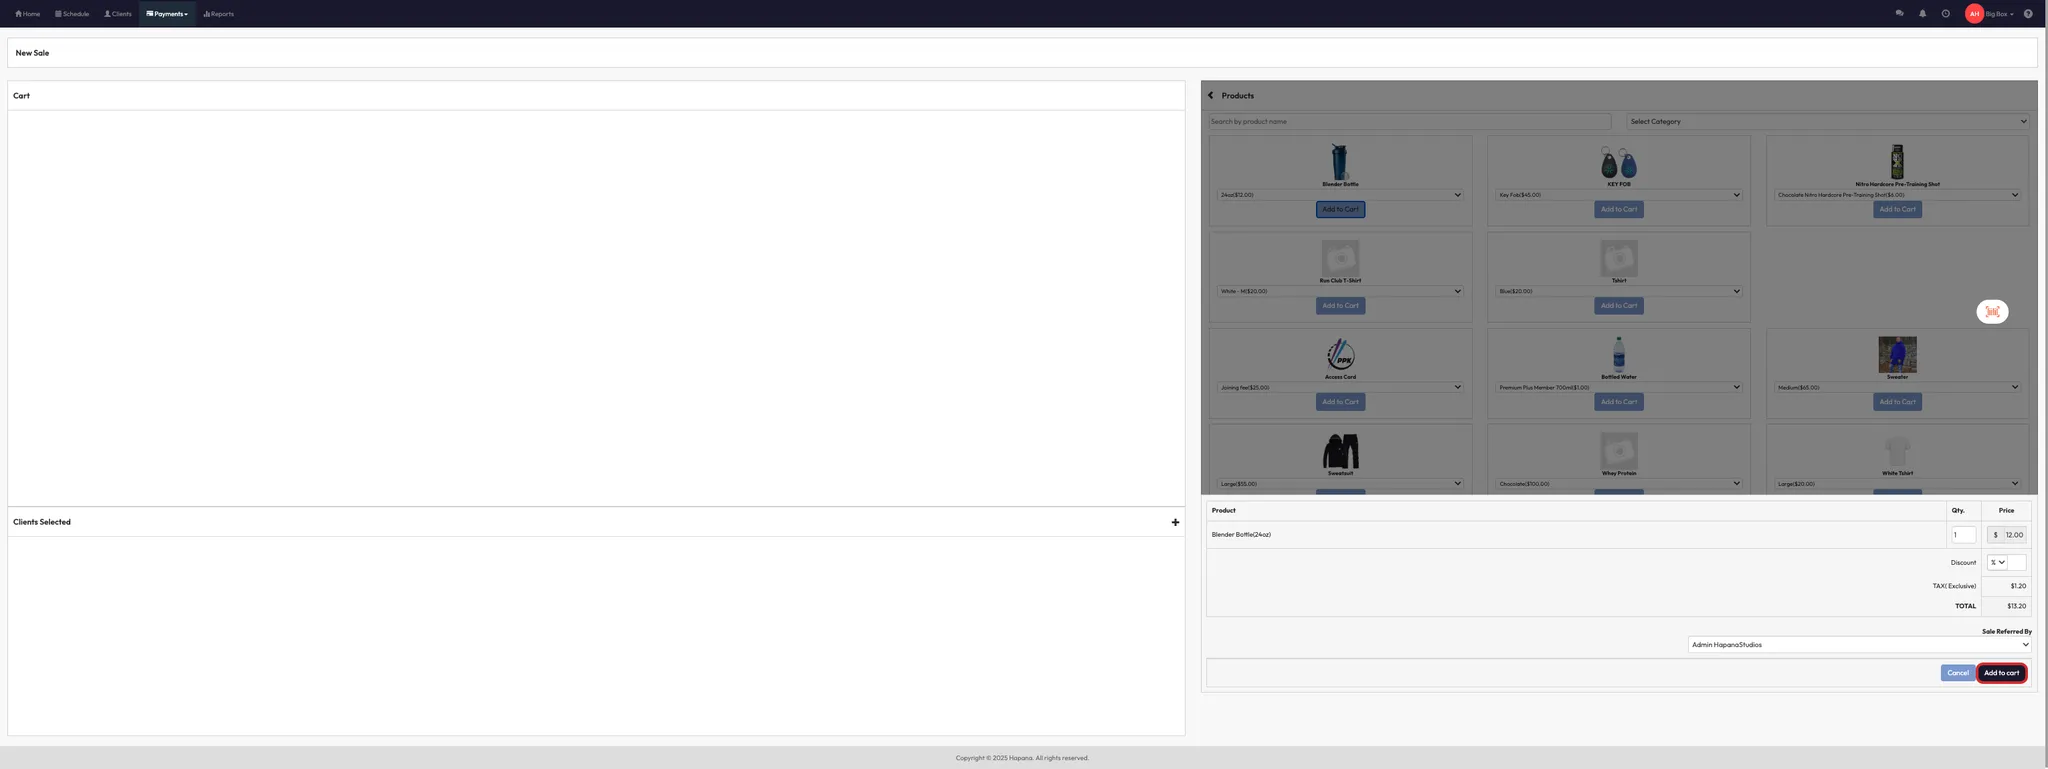Click the back arrow beside Products
Image resolution: width=2048 pixels, height=769 pixels.
coord(1210,96)
